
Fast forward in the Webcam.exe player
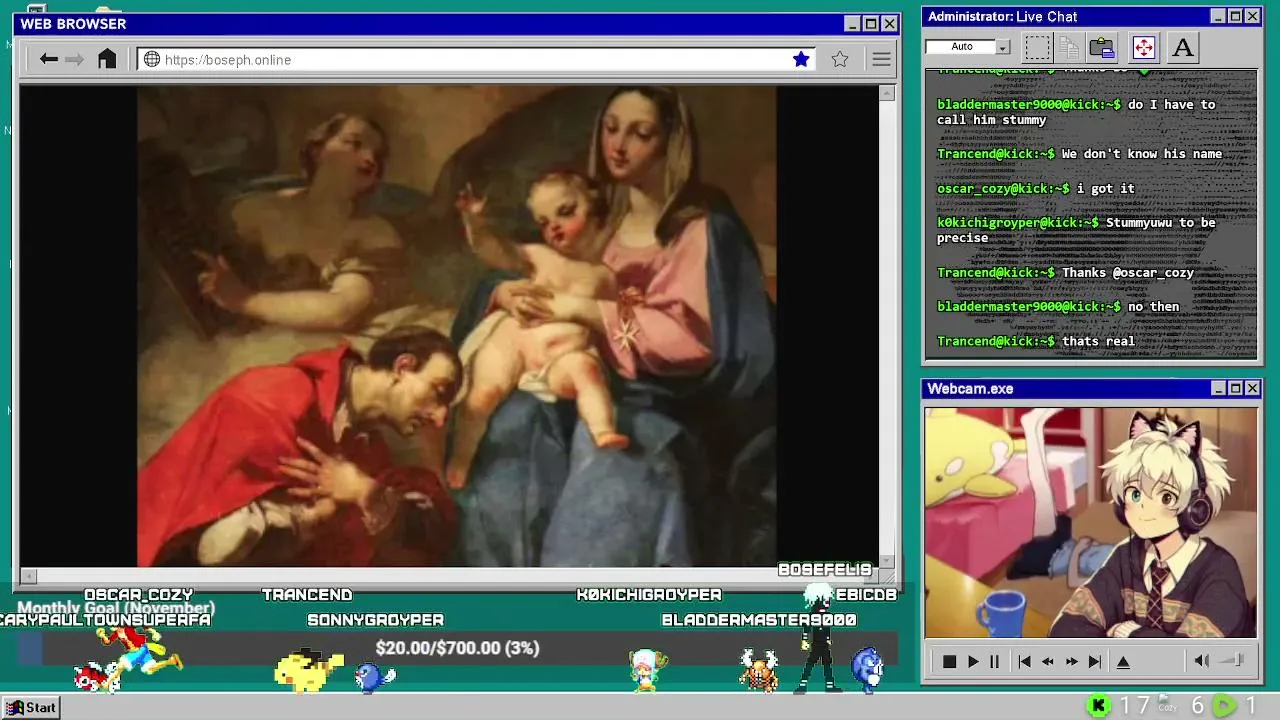point(1072,661)
